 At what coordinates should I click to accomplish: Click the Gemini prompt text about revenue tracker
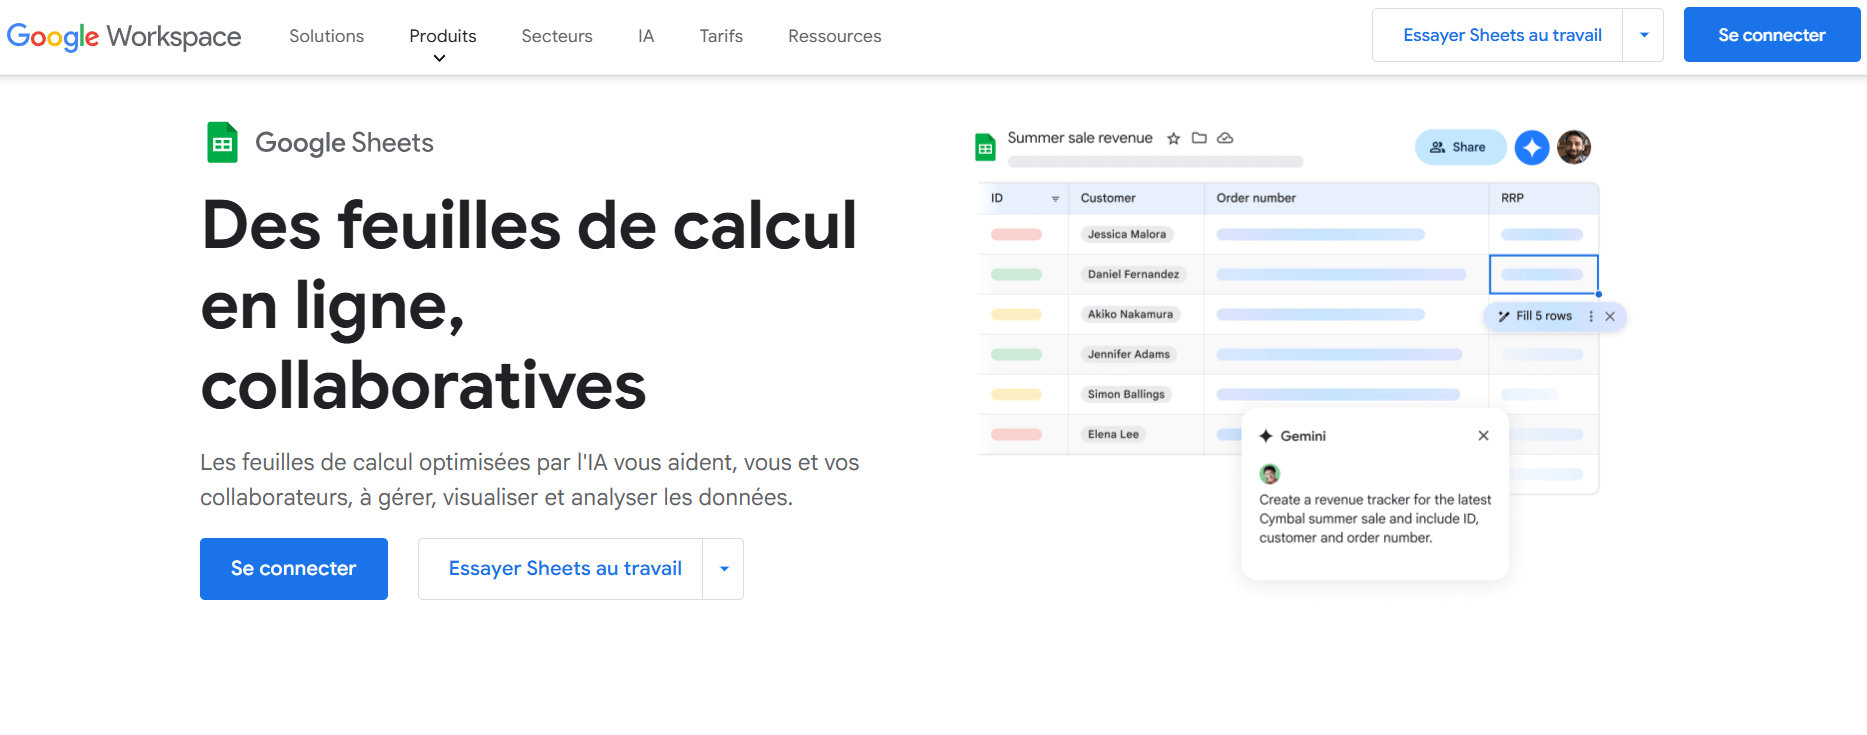tap(1375, 518)
